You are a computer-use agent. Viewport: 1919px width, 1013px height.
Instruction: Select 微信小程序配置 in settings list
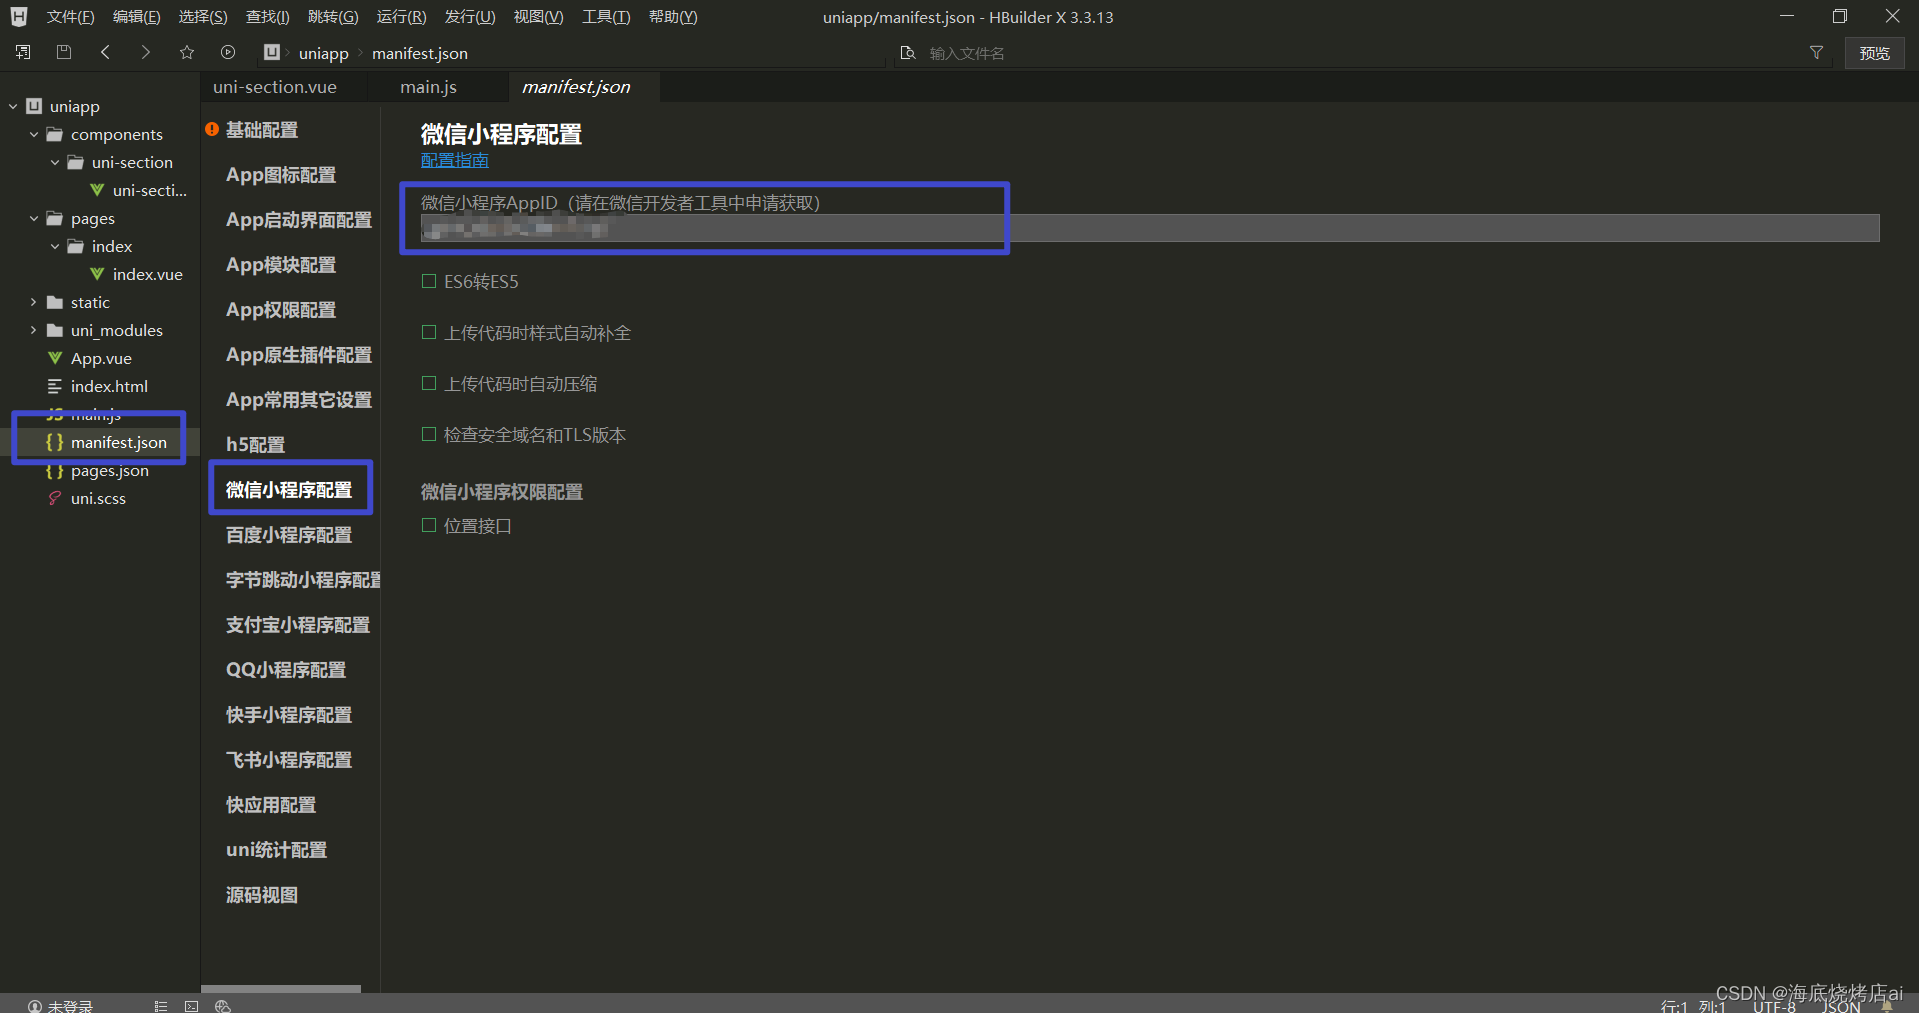[289, 489]
